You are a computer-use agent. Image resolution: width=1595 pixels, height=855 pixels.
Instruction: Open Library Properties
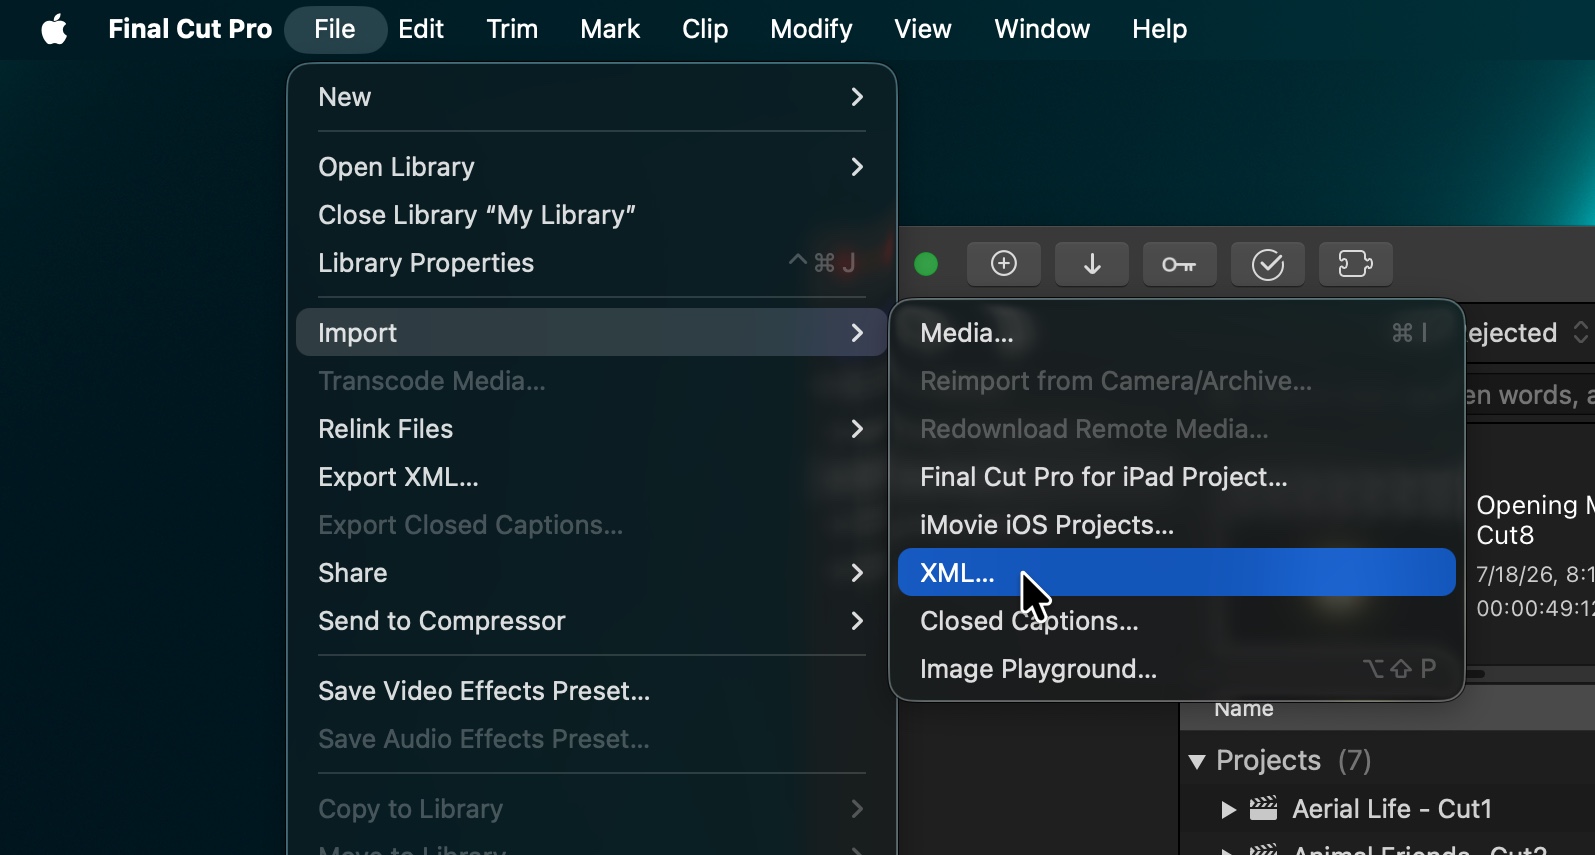(592, 263)
